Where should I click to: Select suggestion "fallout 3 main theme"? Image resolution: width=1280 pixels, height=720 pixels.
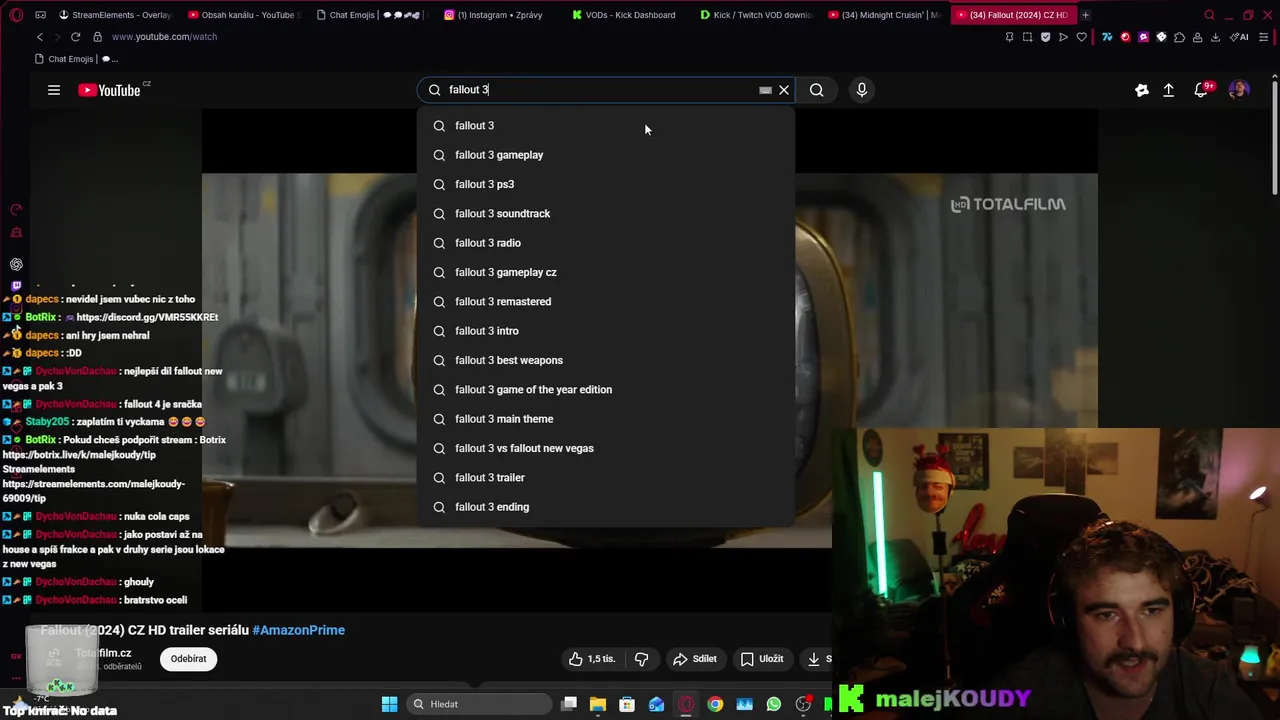point(606,419)
